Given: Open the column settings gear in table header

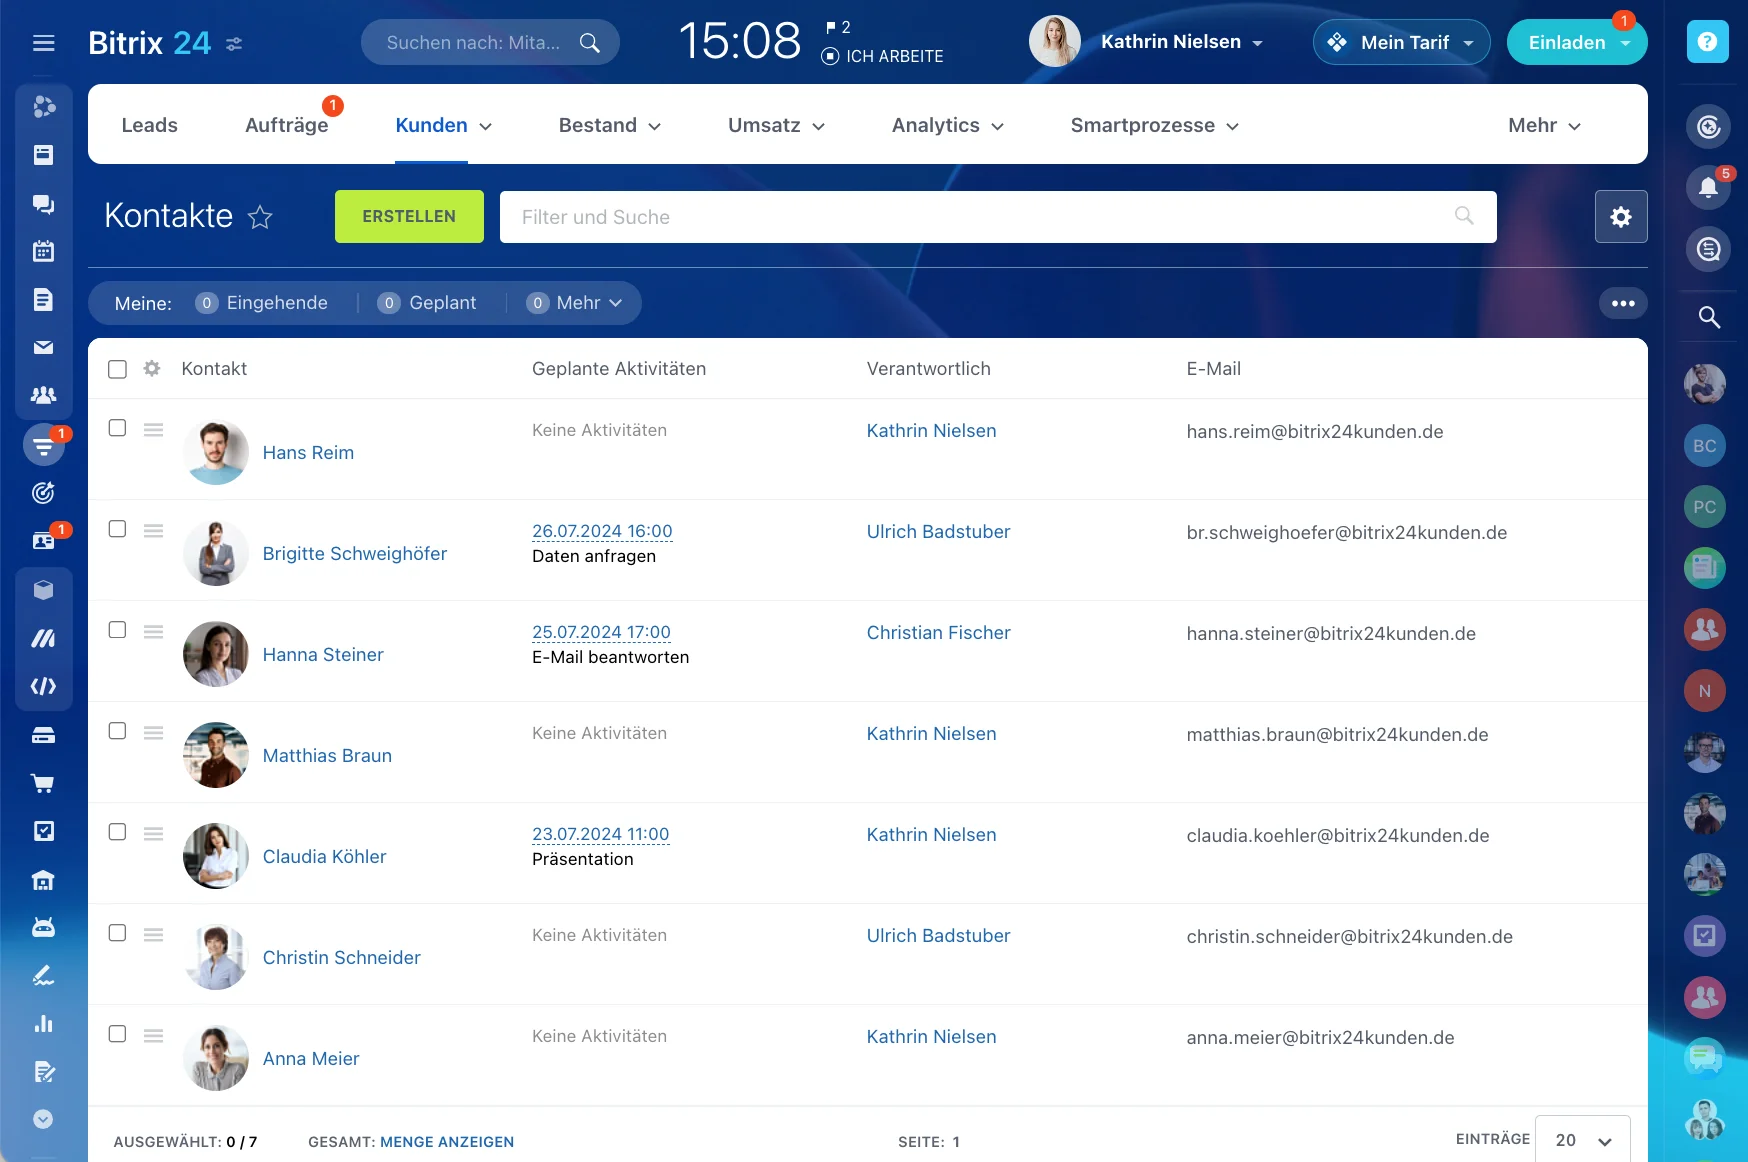Looking at the screenshot, I should [x=151, y=369].
